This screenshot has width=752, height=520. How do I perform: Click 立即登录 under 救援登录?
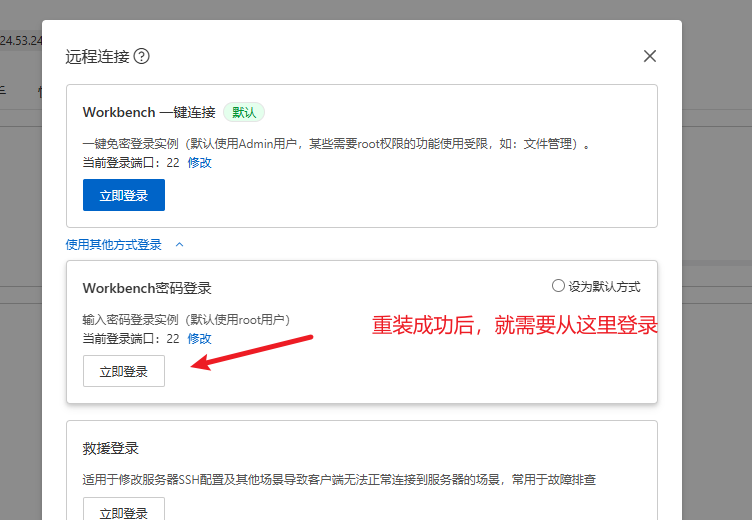(x=124, y=510)
